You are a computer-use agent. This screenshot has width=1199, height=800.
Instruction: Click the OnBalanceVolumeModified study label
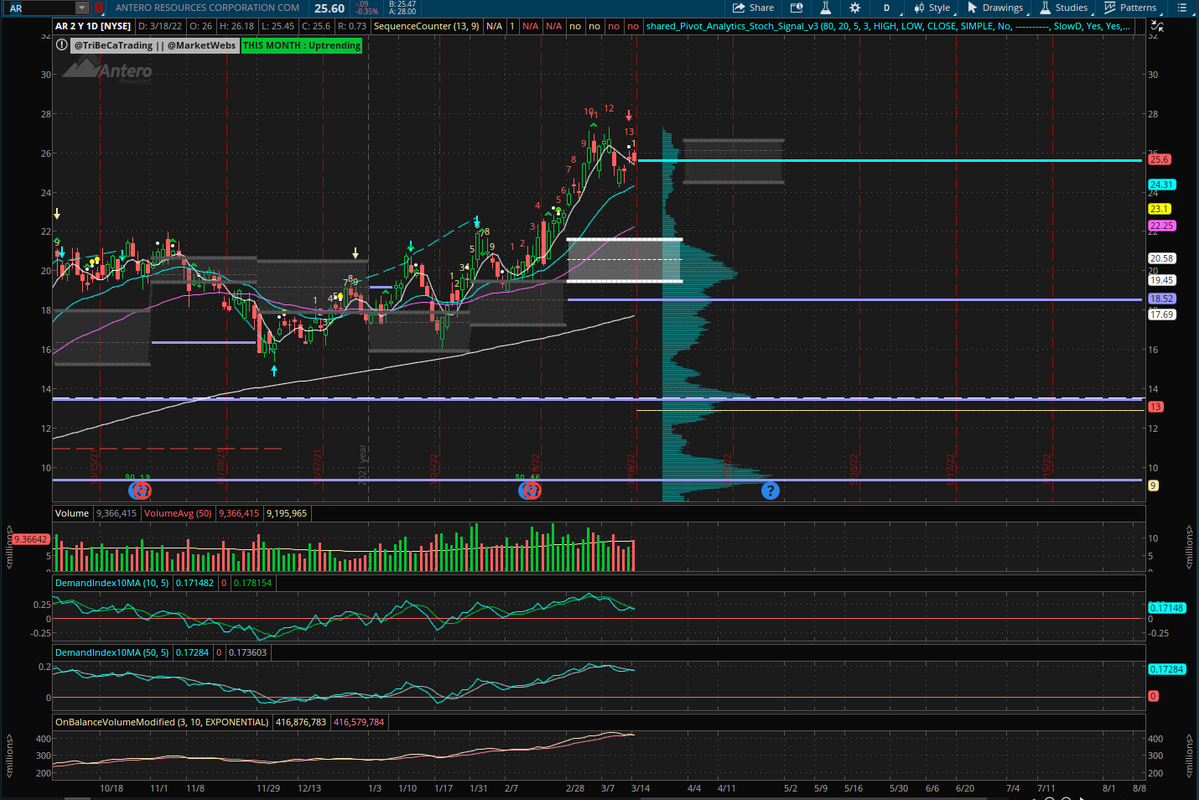[161, 722]
